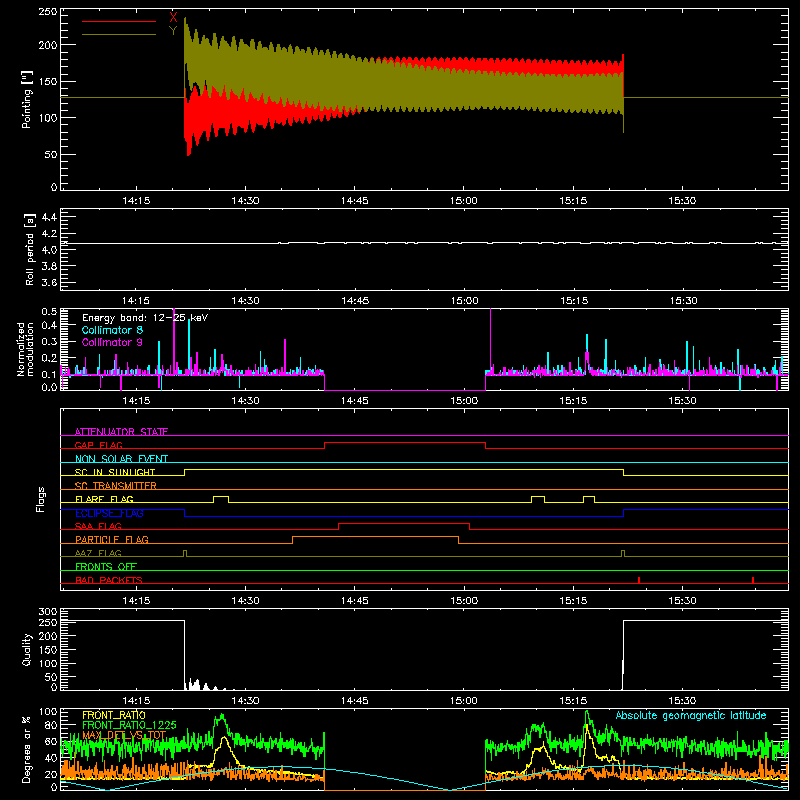This screenshot has height=800, width=800.
Task: Click the MAX_DET_VS_TOT legend label
Action: 124,735
